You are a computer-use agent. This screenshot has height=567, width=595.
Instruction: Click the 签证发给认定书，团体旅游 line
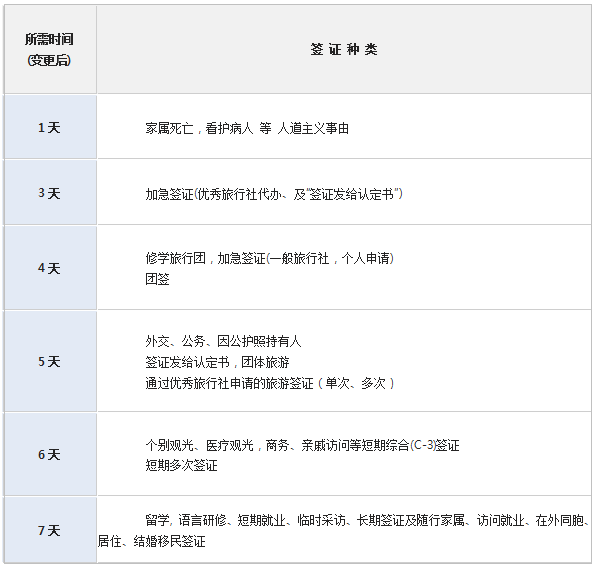click(x=217, y=362)
